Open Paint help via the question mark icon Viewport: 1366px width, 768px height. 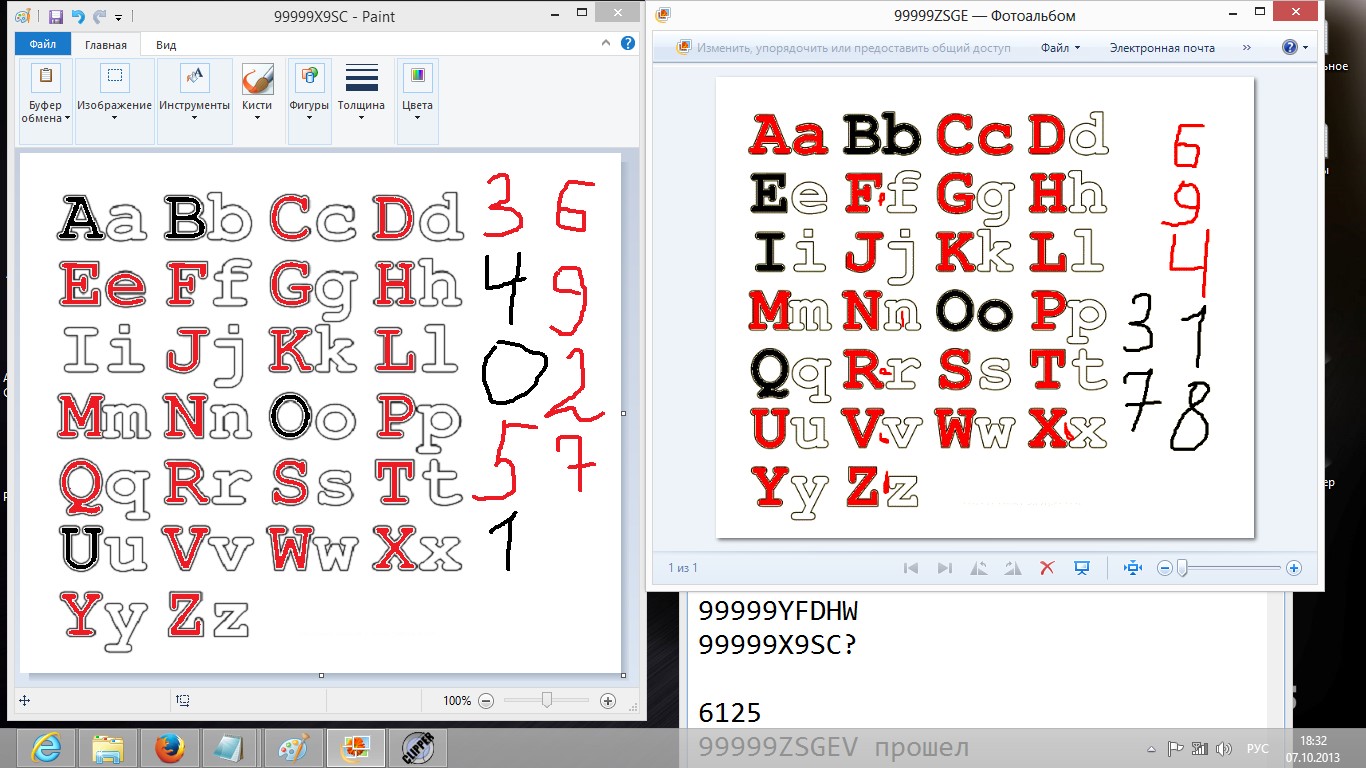pyautogui.click(x=627, y=43)
